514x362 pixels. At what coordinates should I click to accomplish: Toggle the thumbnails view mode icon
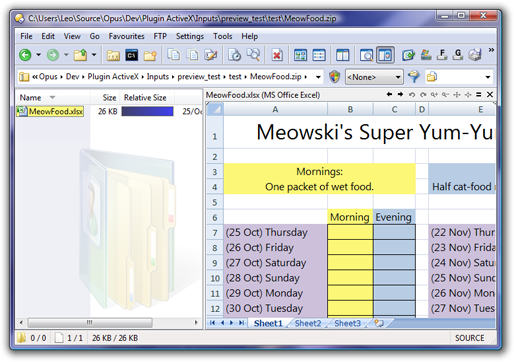[300, 55]
